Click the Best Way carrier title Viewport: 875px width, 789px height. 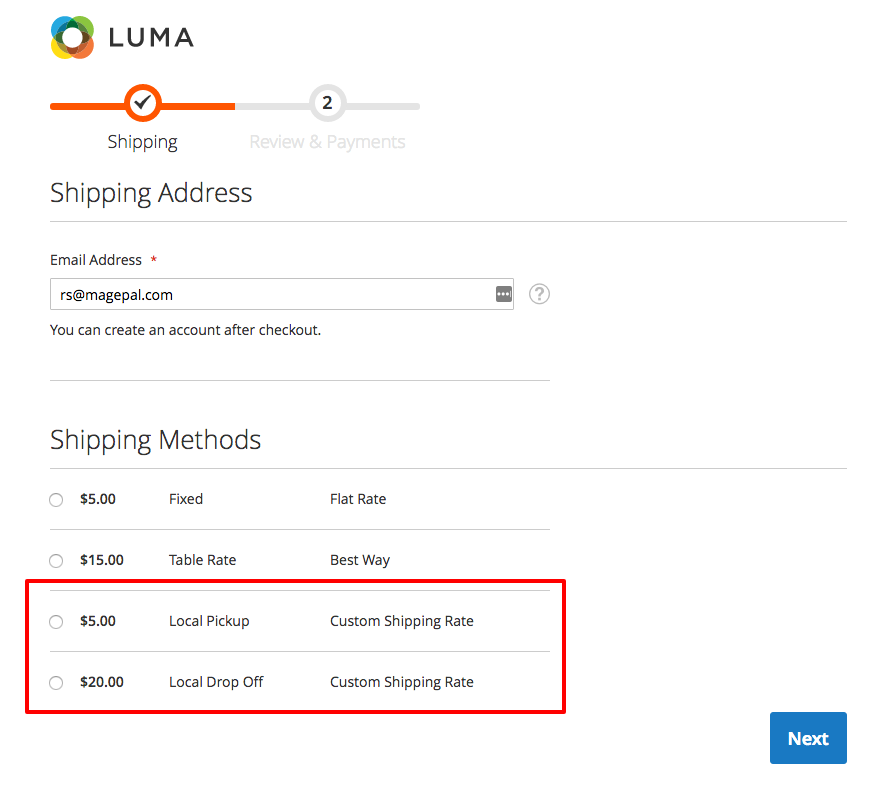click(360, 560)
